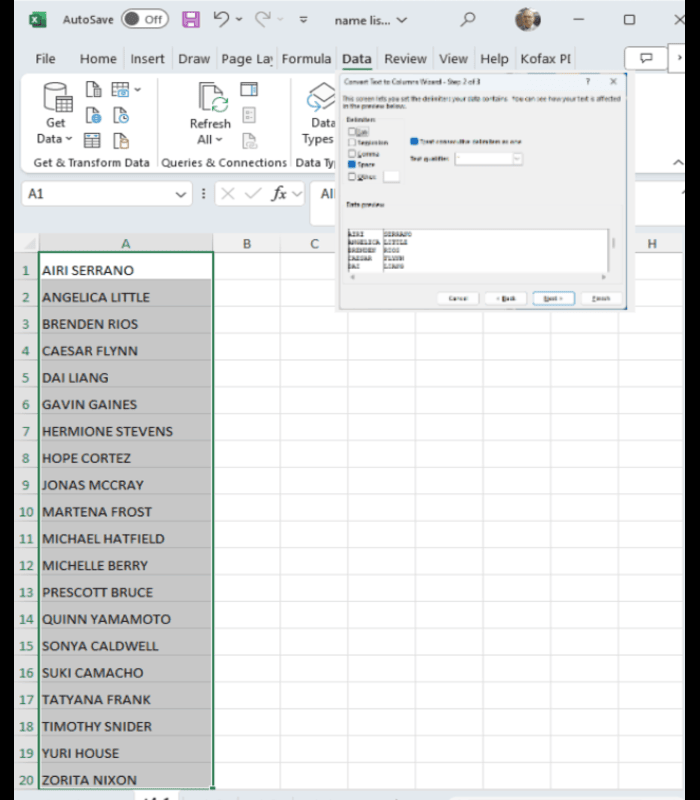The height and width of the screenshot is (800, 700).
Task: Expand the Text qualifier dropdown
Action: pos(517,158)
